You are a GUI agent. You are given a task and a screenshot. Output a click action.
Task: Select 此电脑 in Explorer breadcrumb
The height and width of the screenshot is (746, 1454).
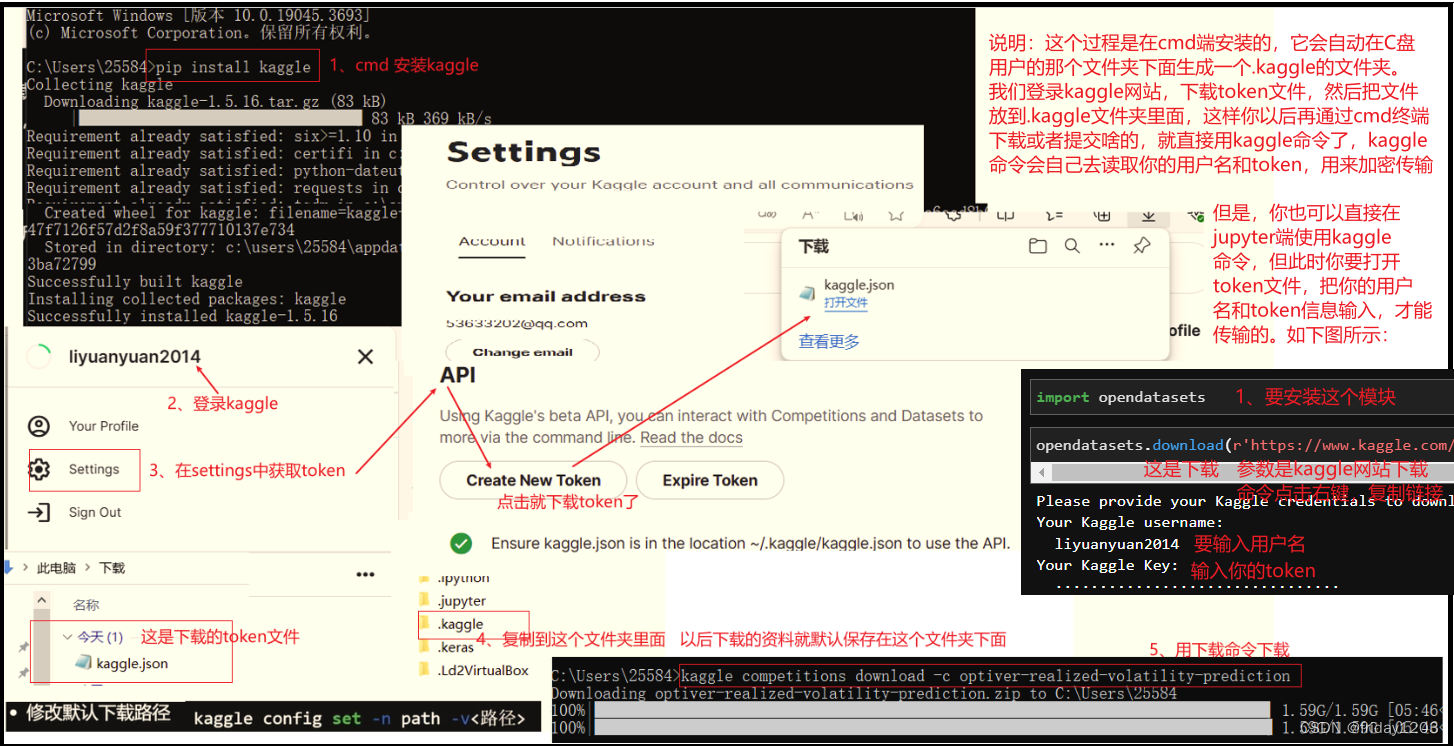coord(56,568)
